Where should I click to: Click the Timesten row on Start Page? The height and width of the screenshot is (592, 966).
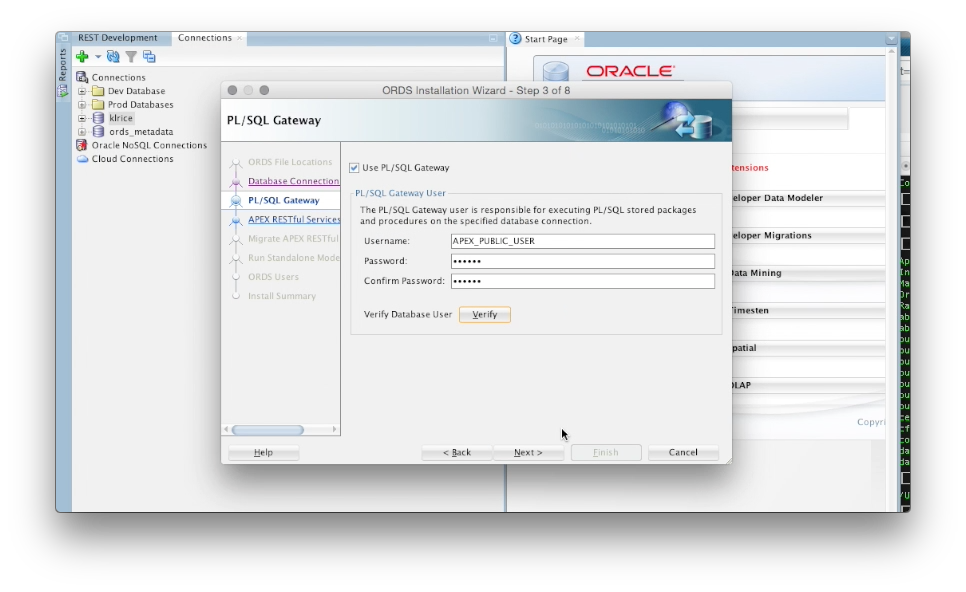(x=807, y=310)
